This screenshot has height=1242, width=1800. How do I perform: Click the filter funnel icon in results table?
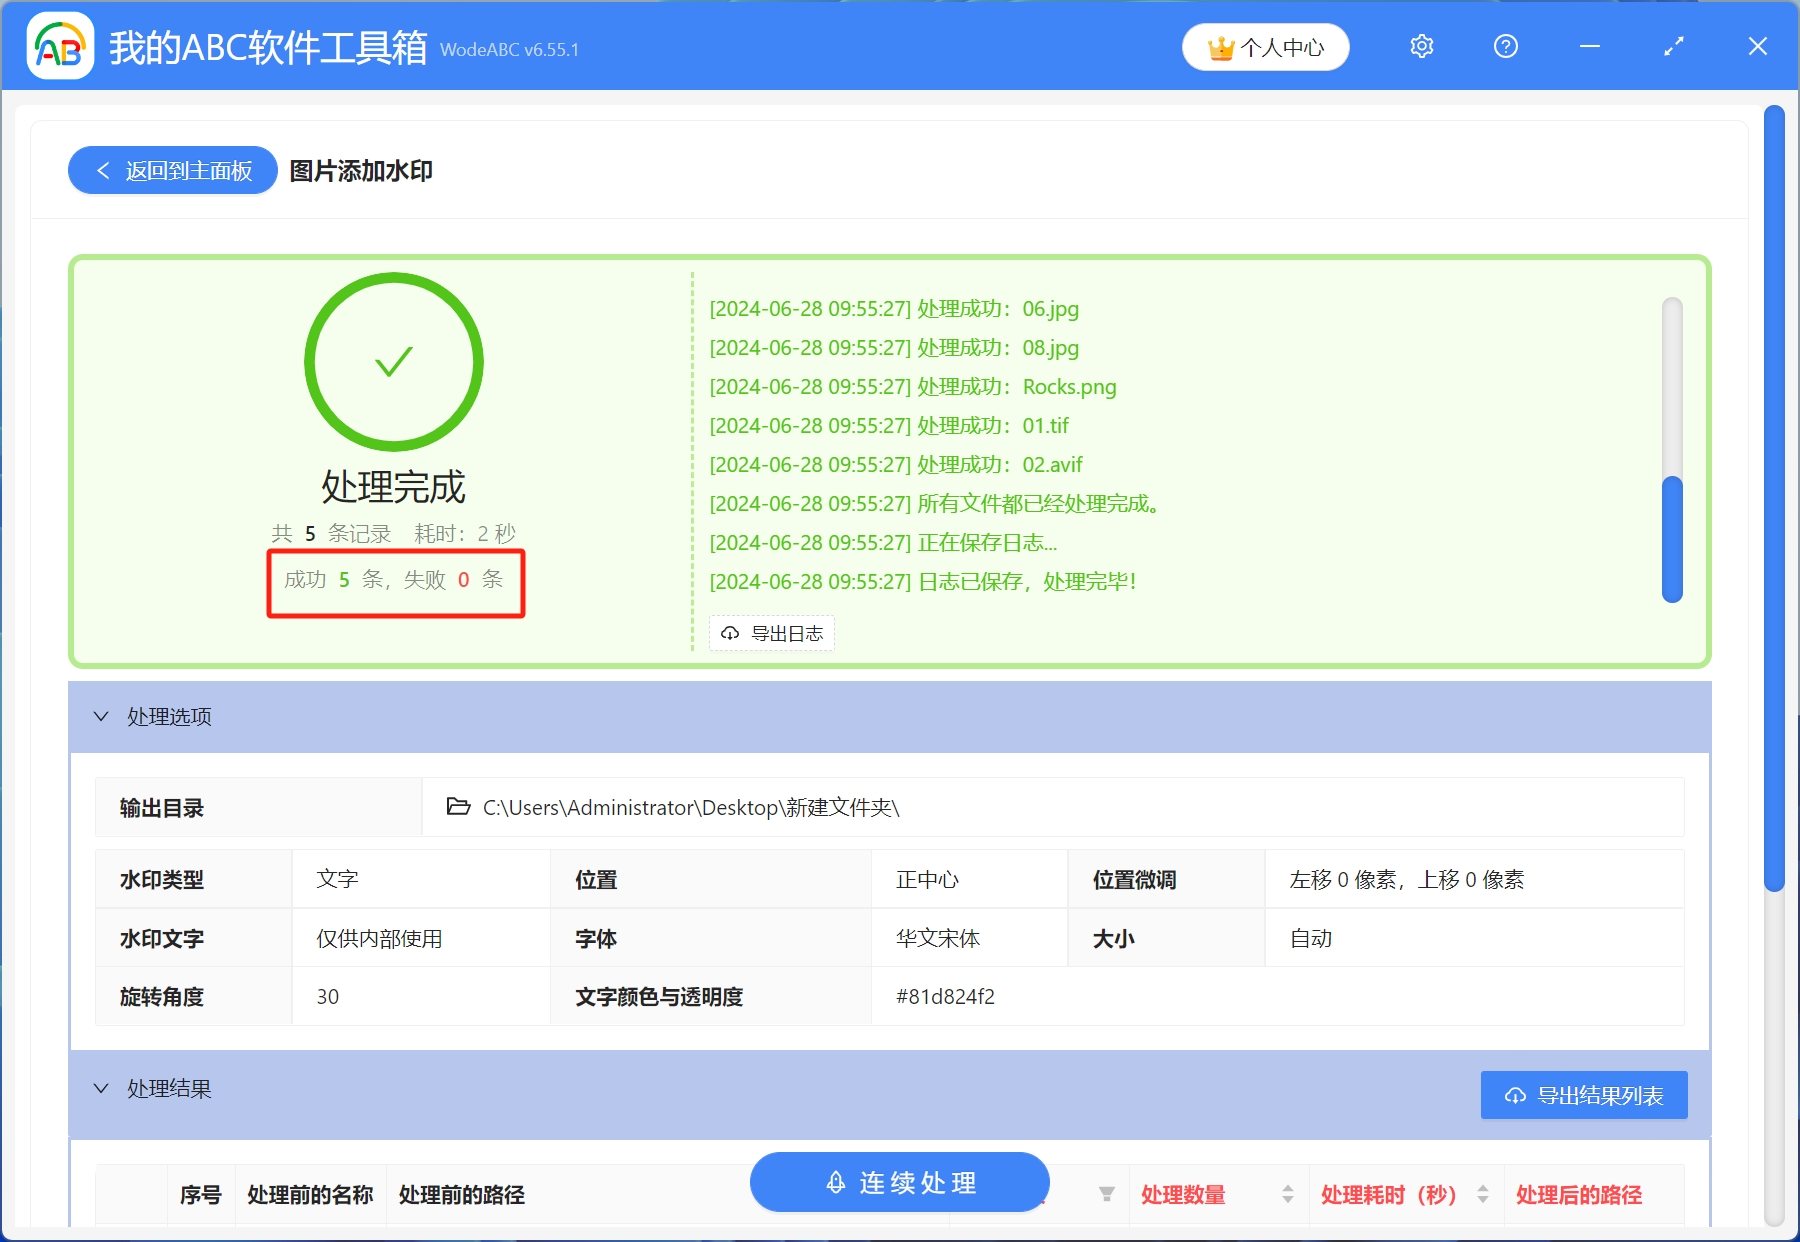1106,1194
